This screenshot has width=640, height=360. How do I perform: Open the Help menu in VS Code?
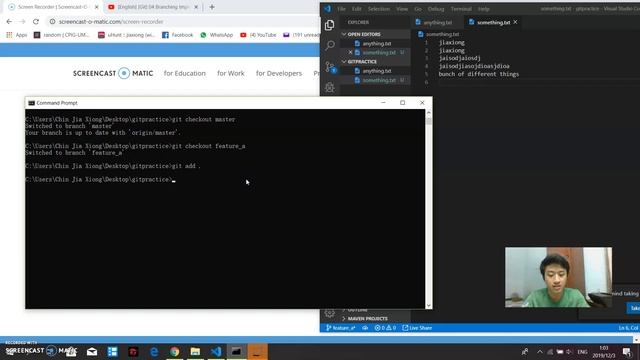click(x=483, y=9)
